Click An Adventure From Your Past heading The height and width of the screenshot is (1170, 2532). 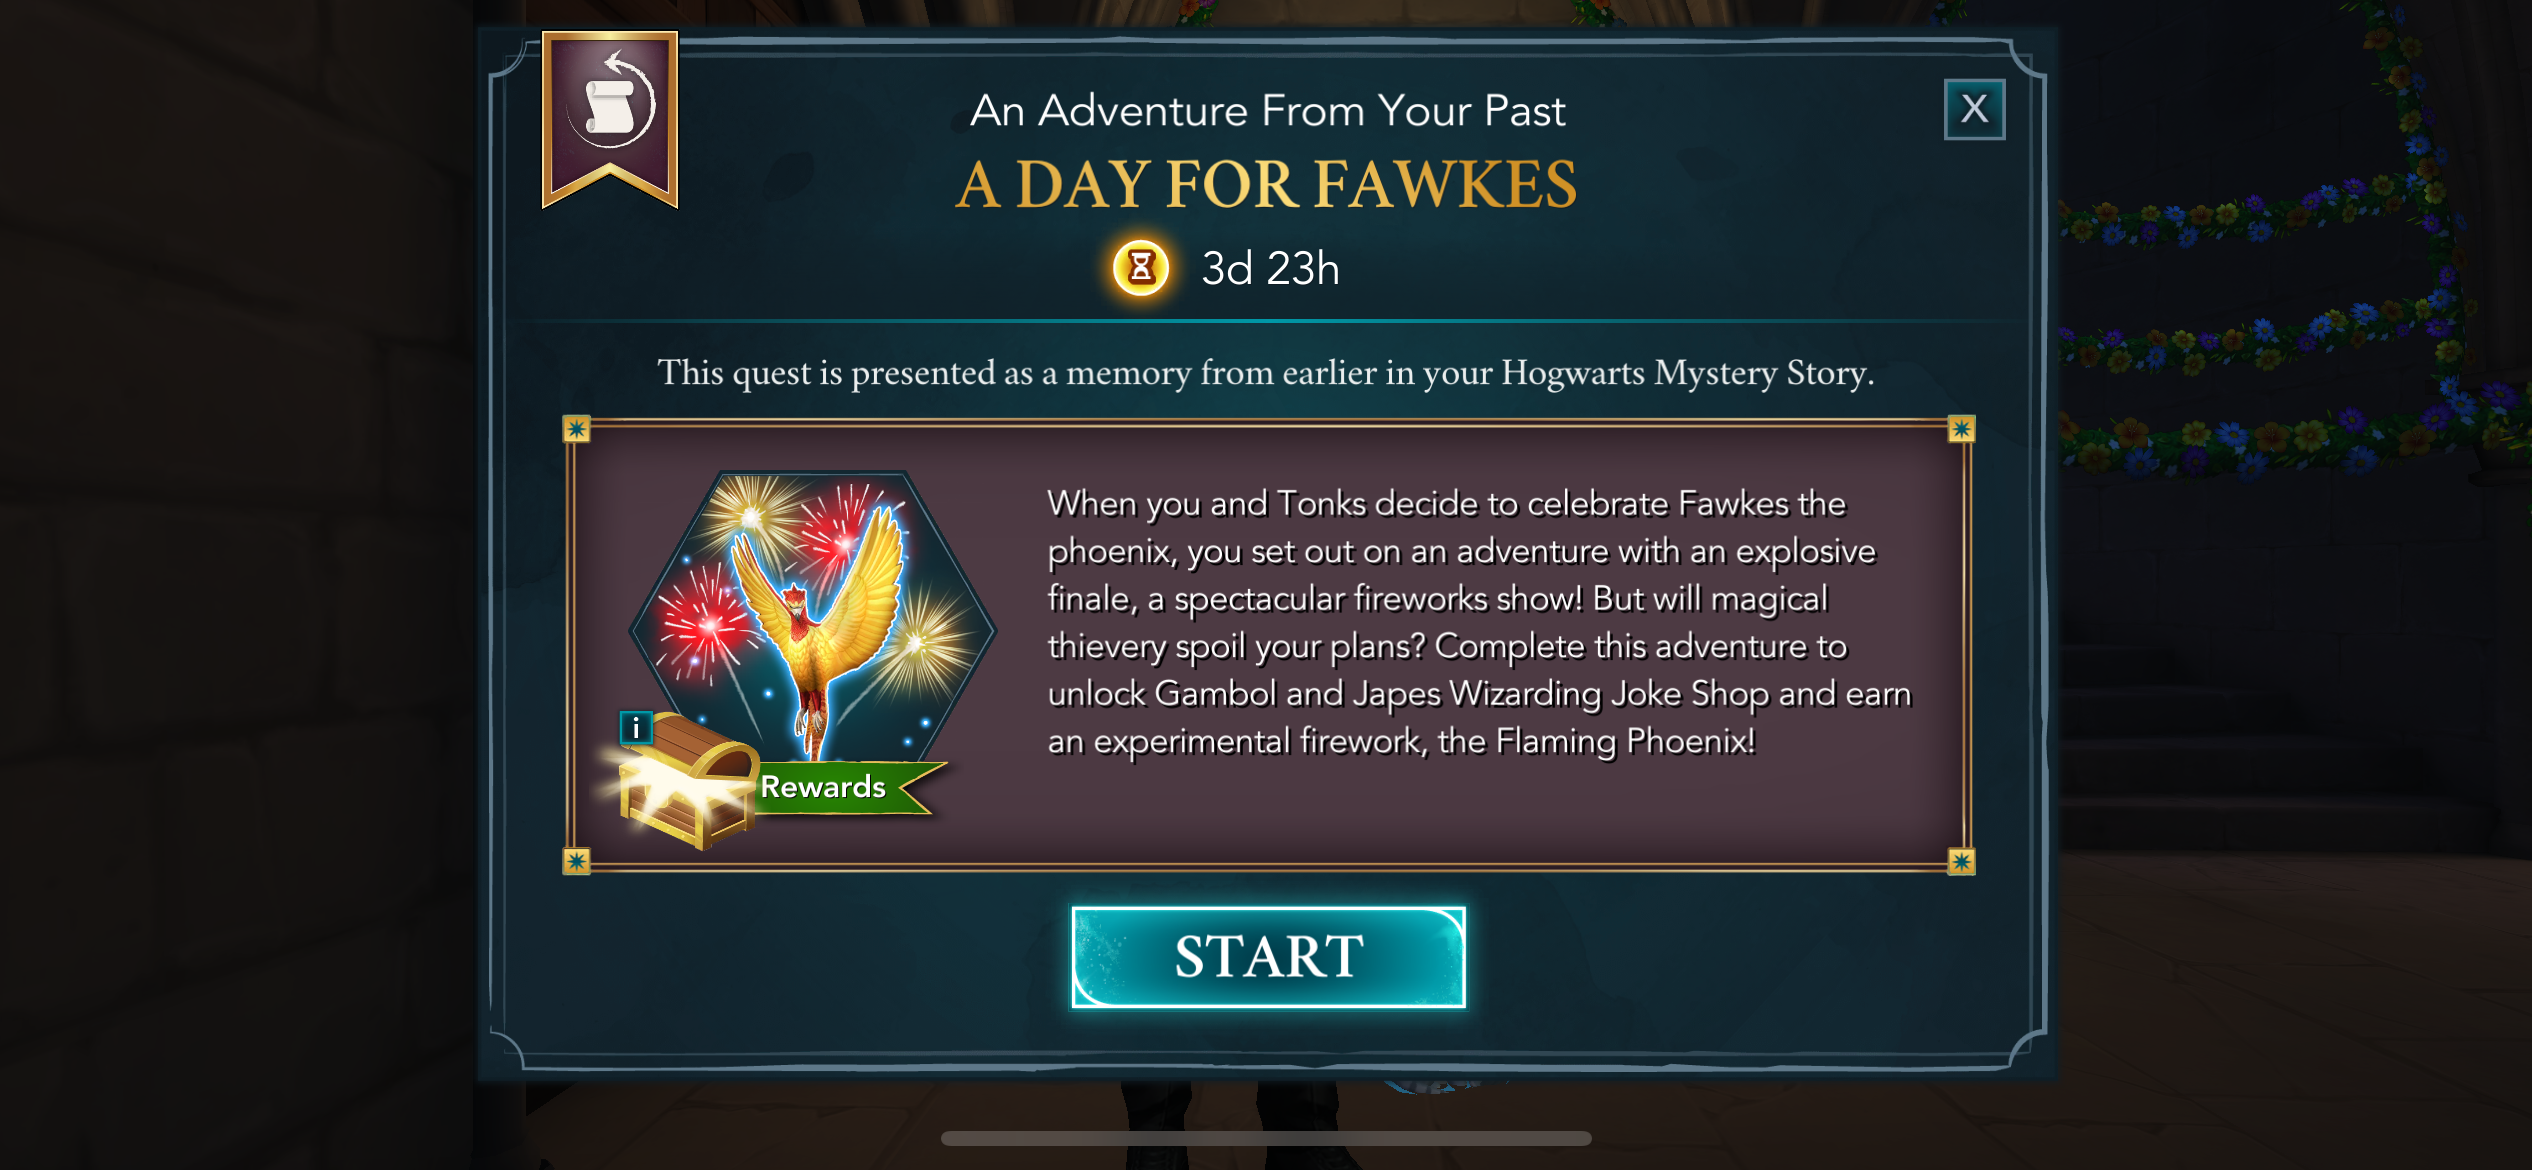(1267, 110)
